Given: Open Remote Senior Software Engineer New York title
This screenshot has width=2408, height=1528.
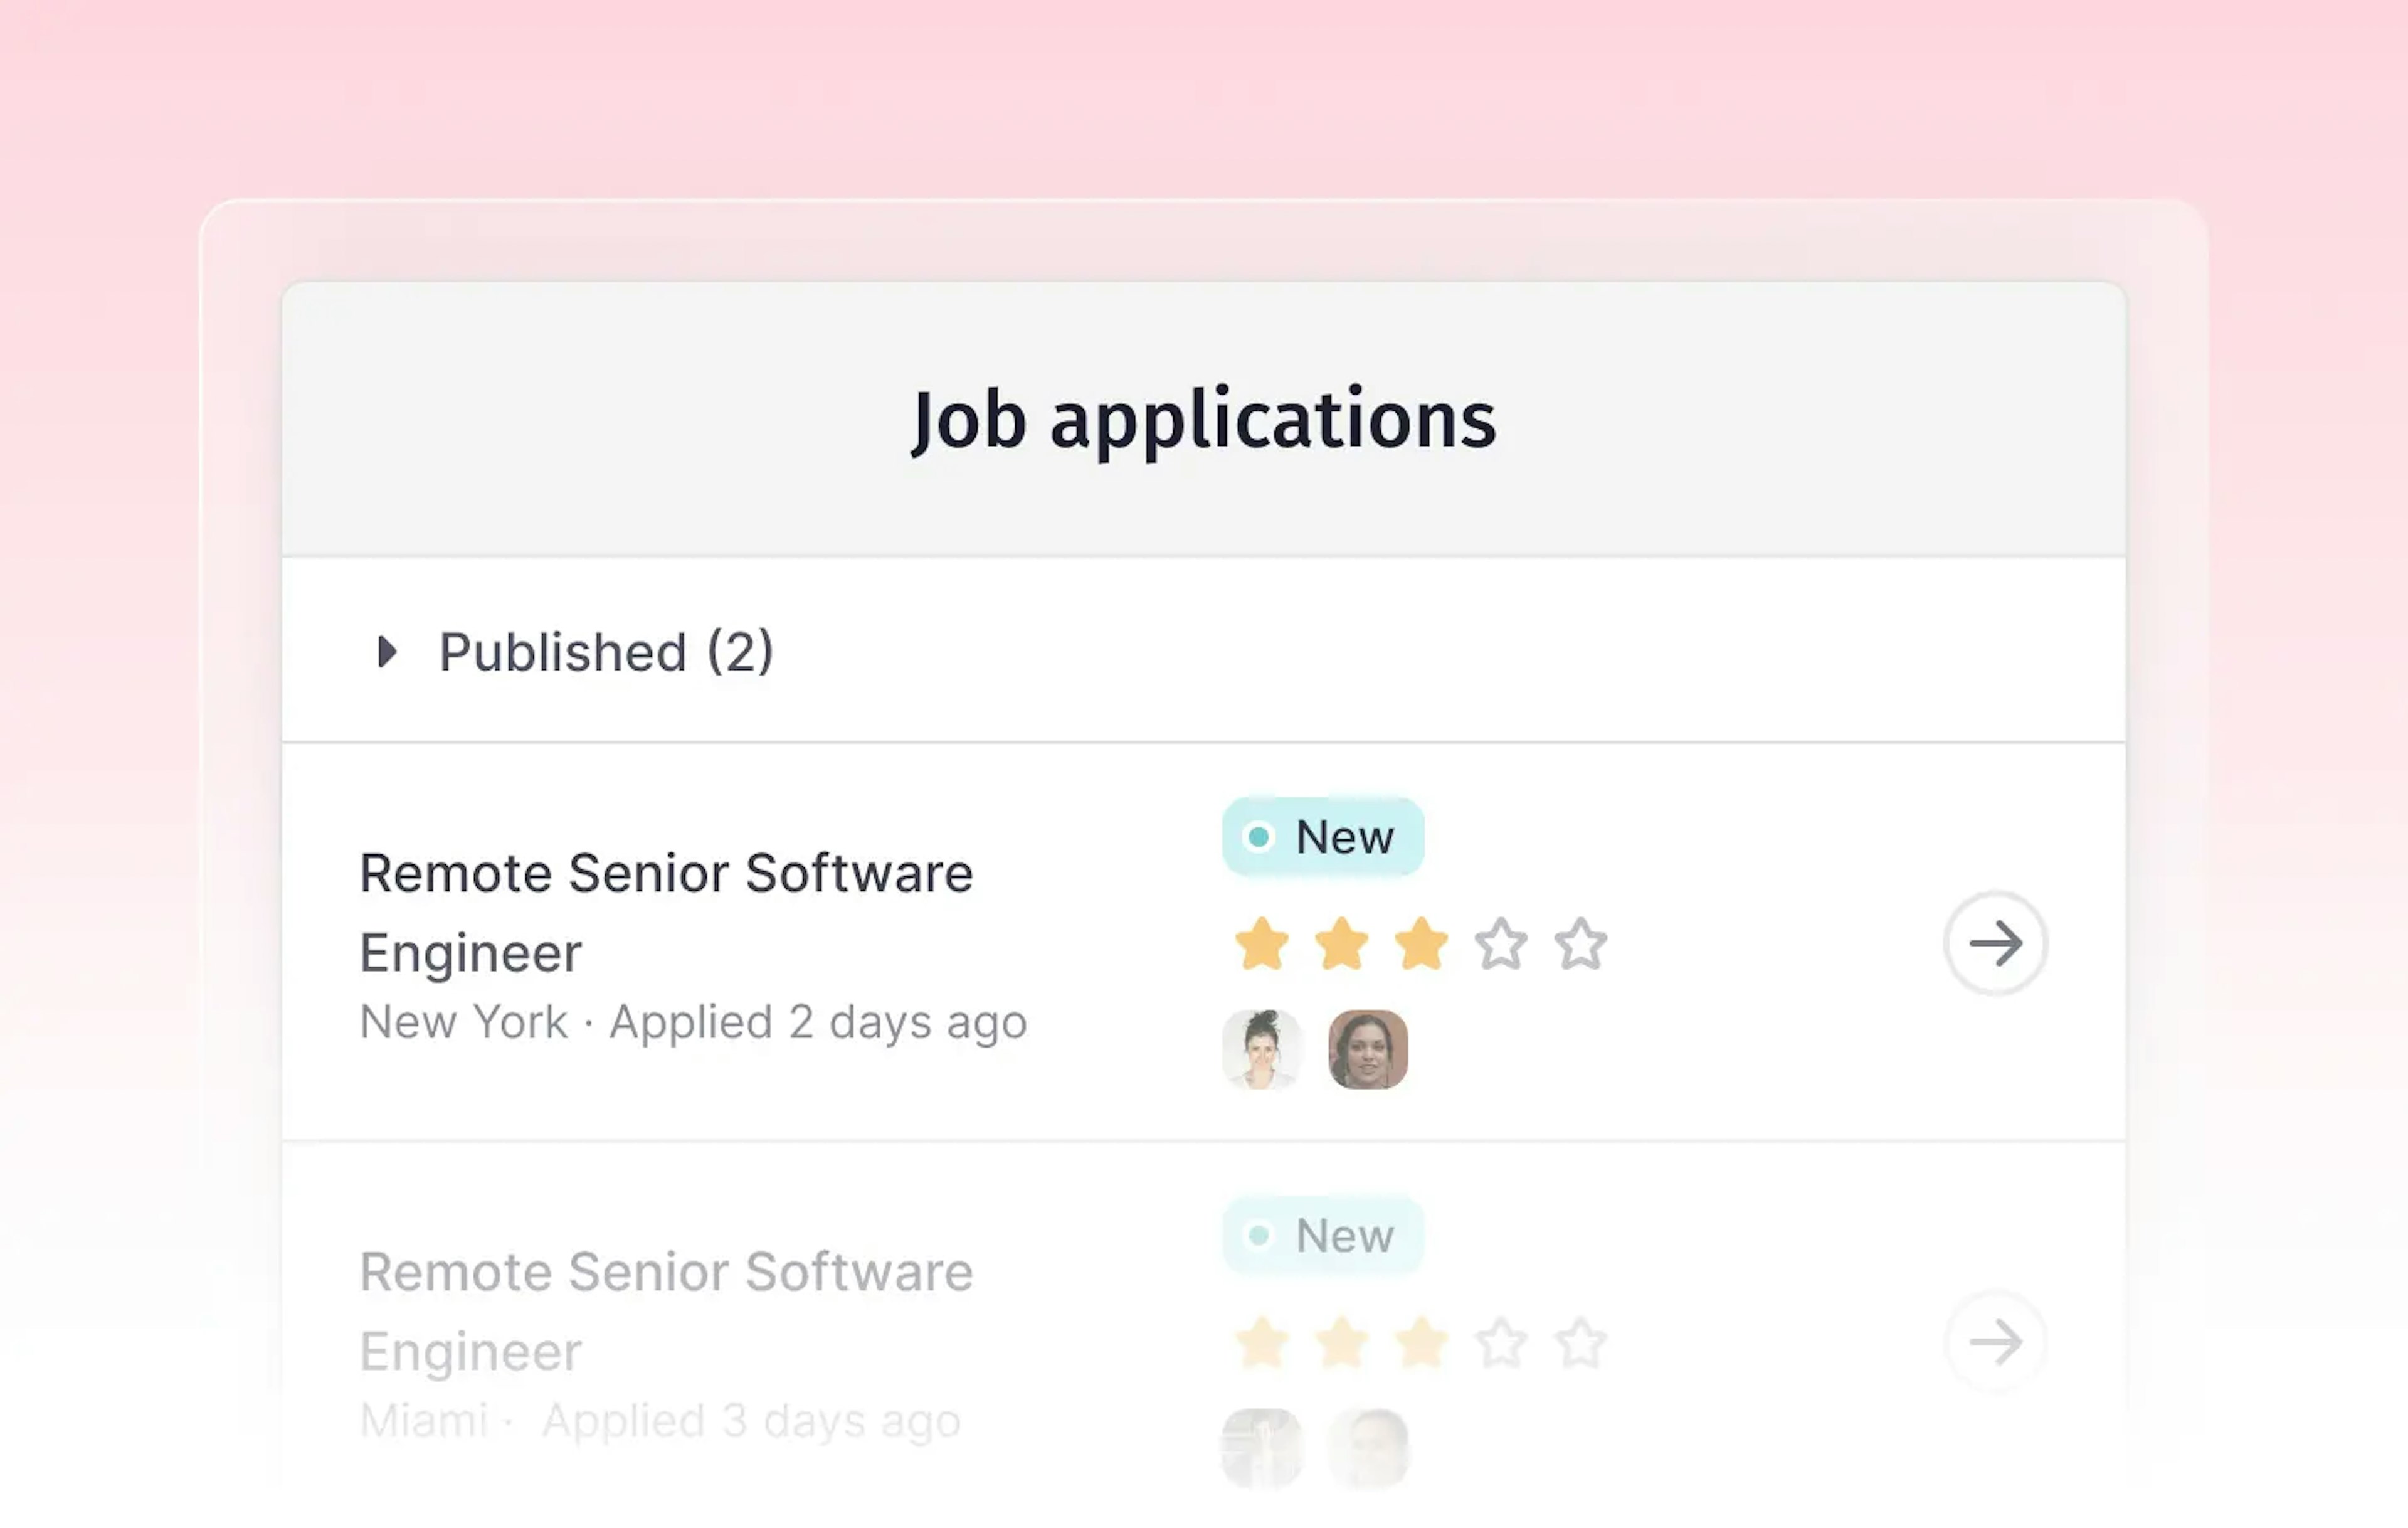Looking at the screenshot, I should point(666,911).
